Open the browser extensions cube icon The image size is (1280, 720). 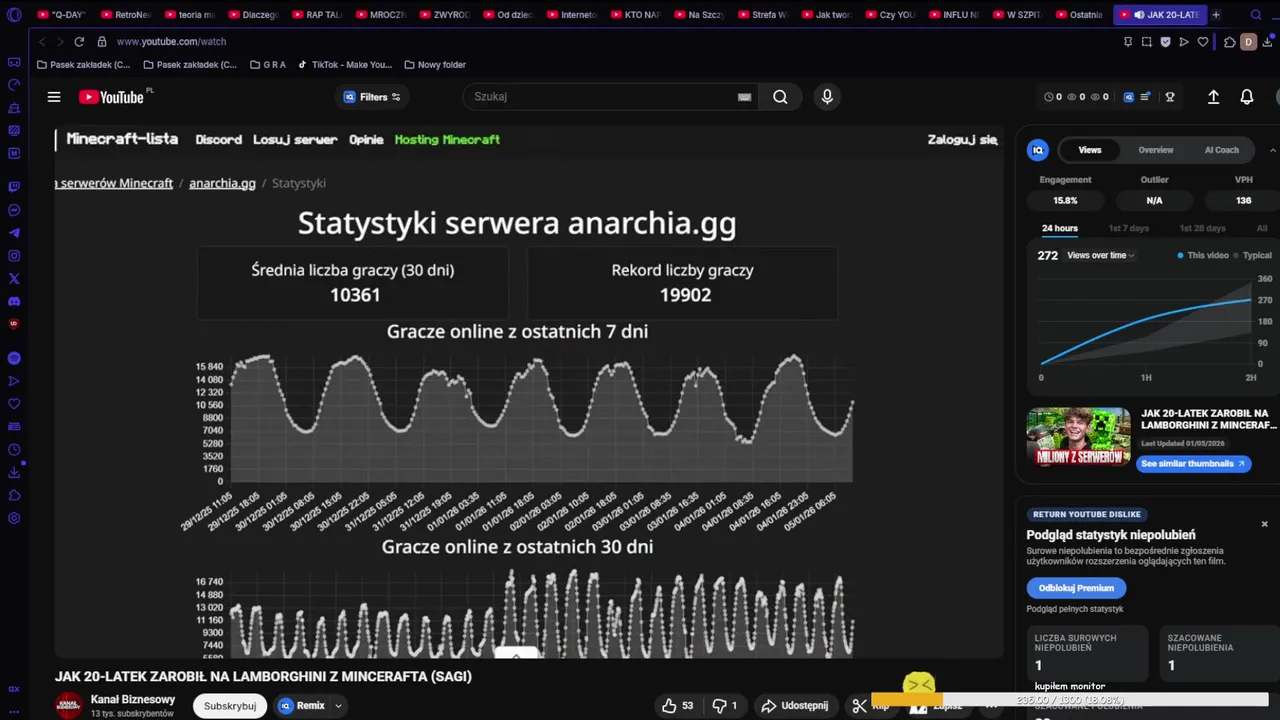pyautogui.click(x=1229, y=42)
